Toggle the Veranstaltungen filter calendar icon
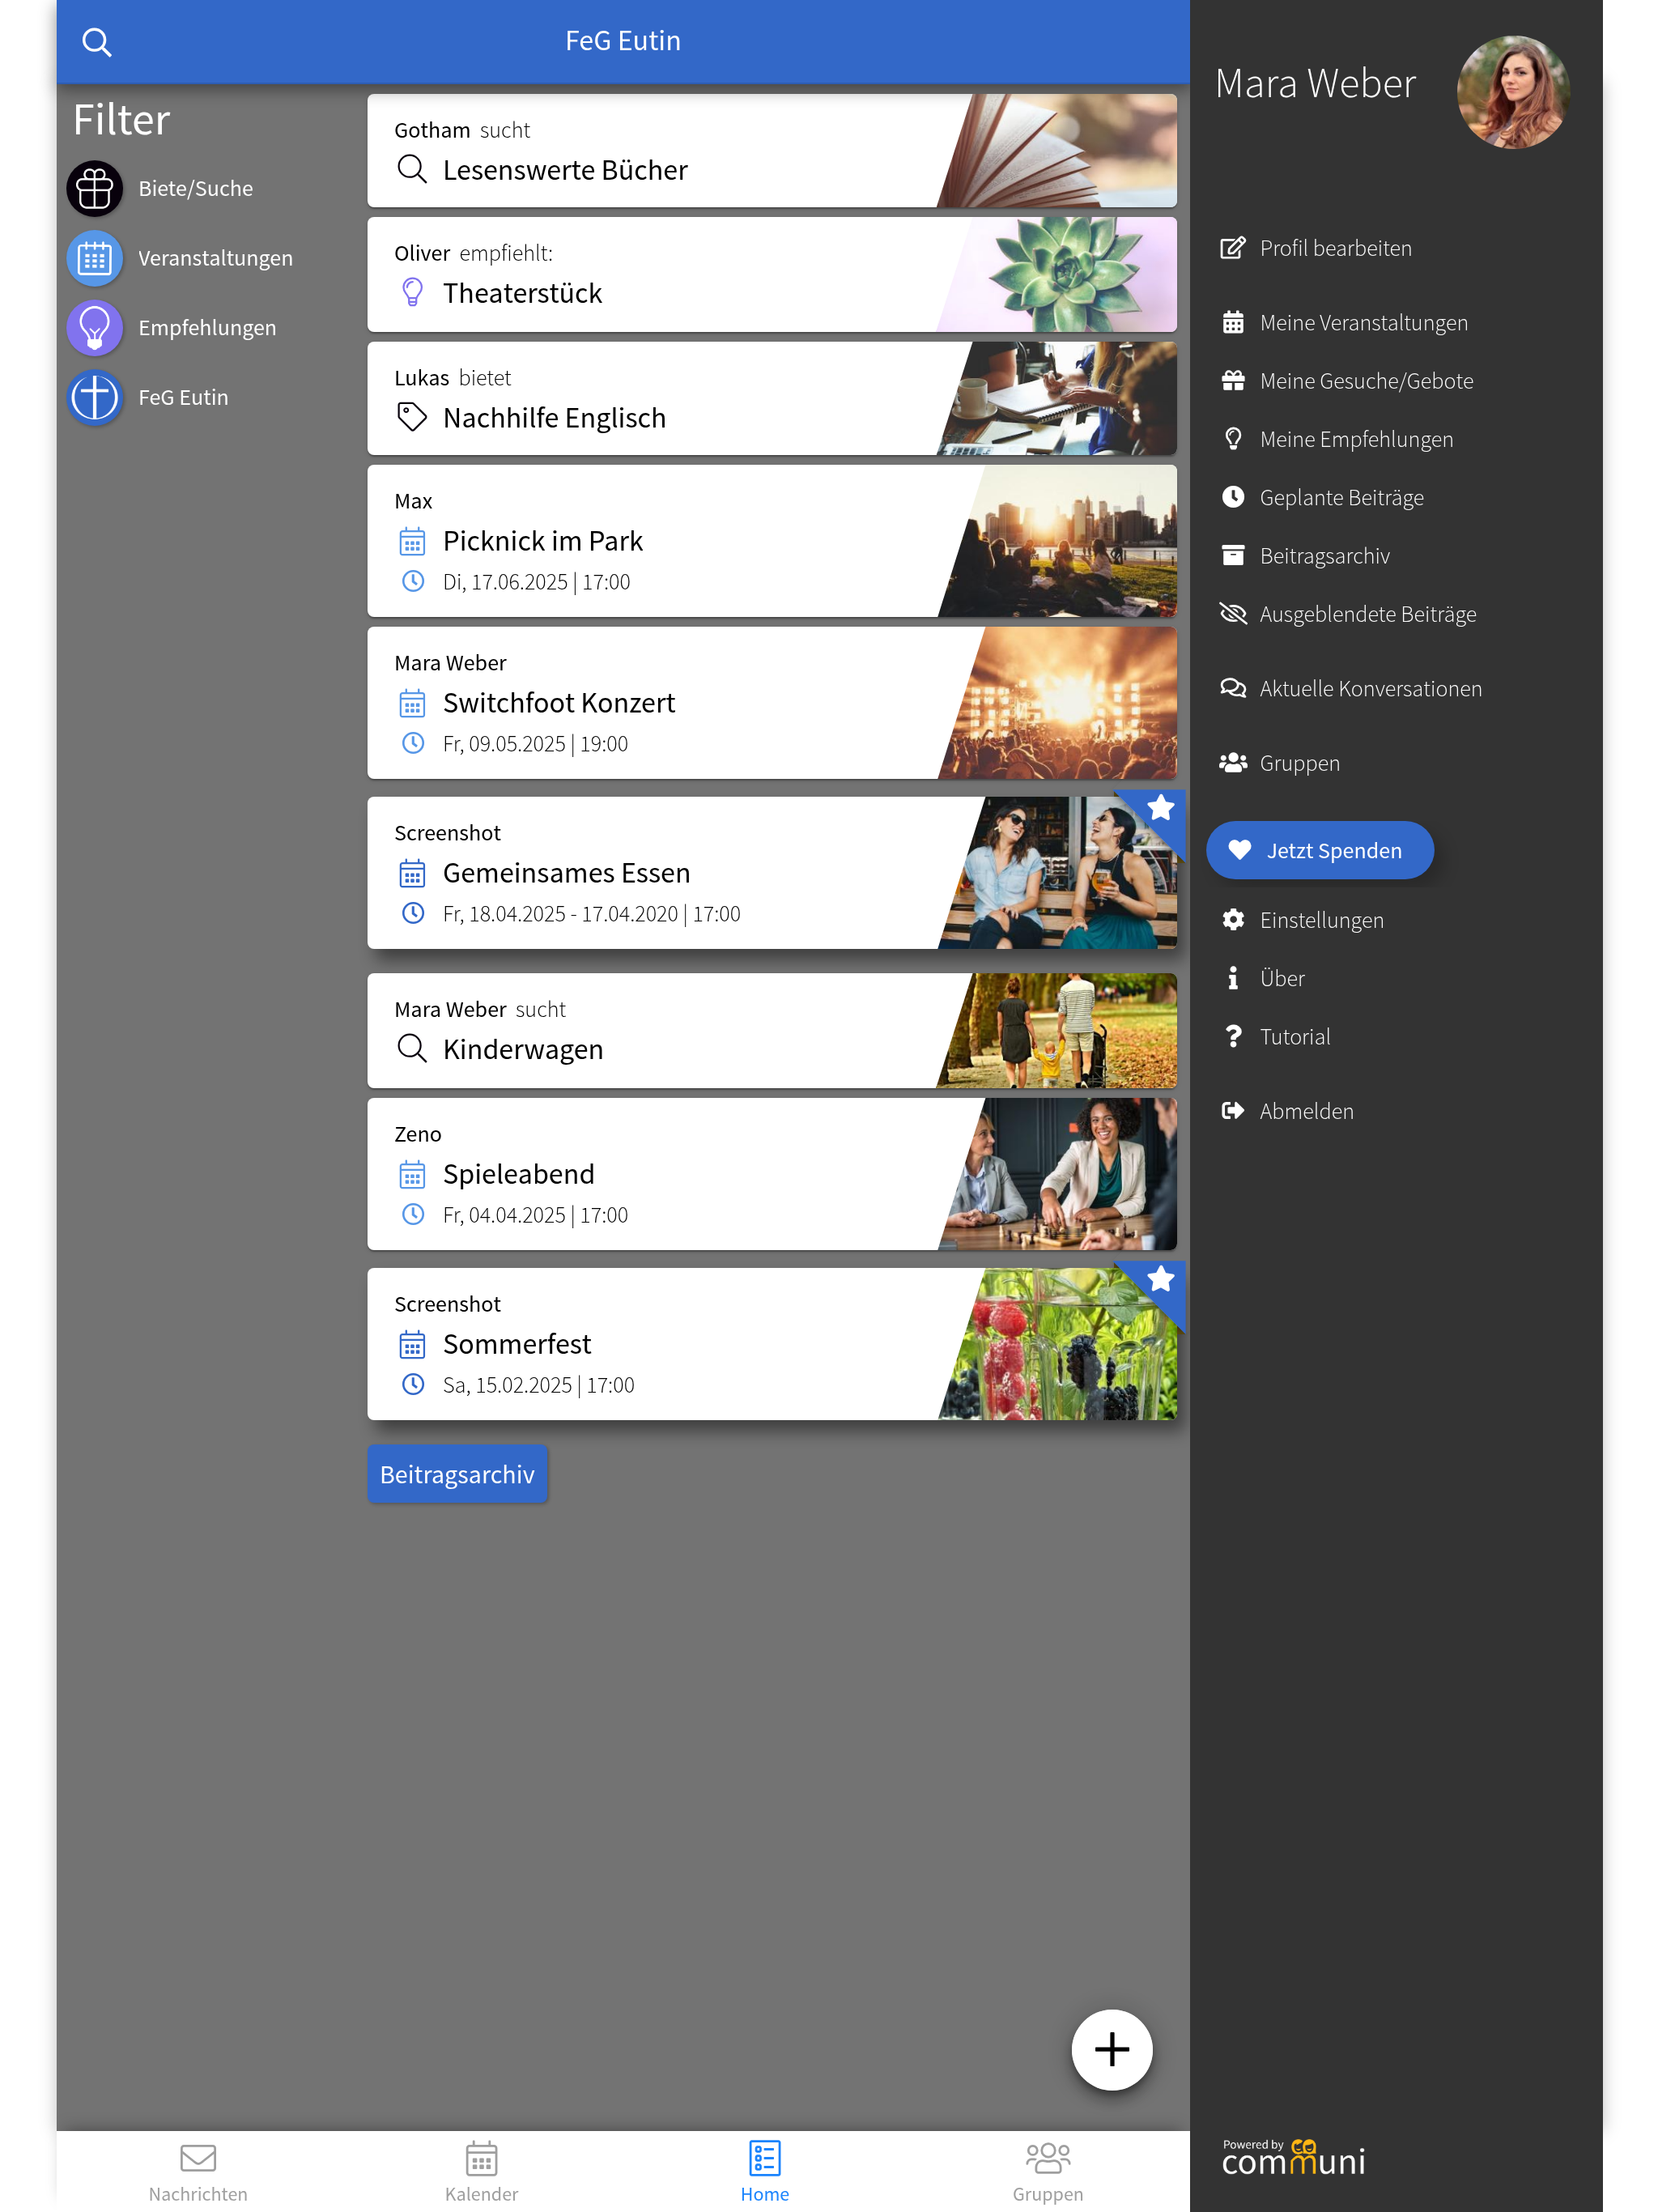Image resolution: width=1658 pixels, height=2212 pixels. [95, 258]
